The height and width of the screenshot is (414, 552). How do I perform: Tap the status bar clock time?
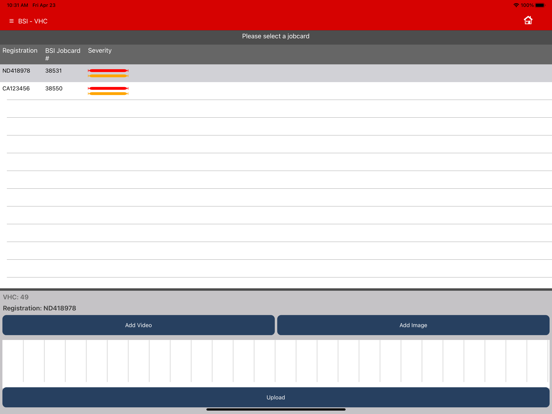17,5
